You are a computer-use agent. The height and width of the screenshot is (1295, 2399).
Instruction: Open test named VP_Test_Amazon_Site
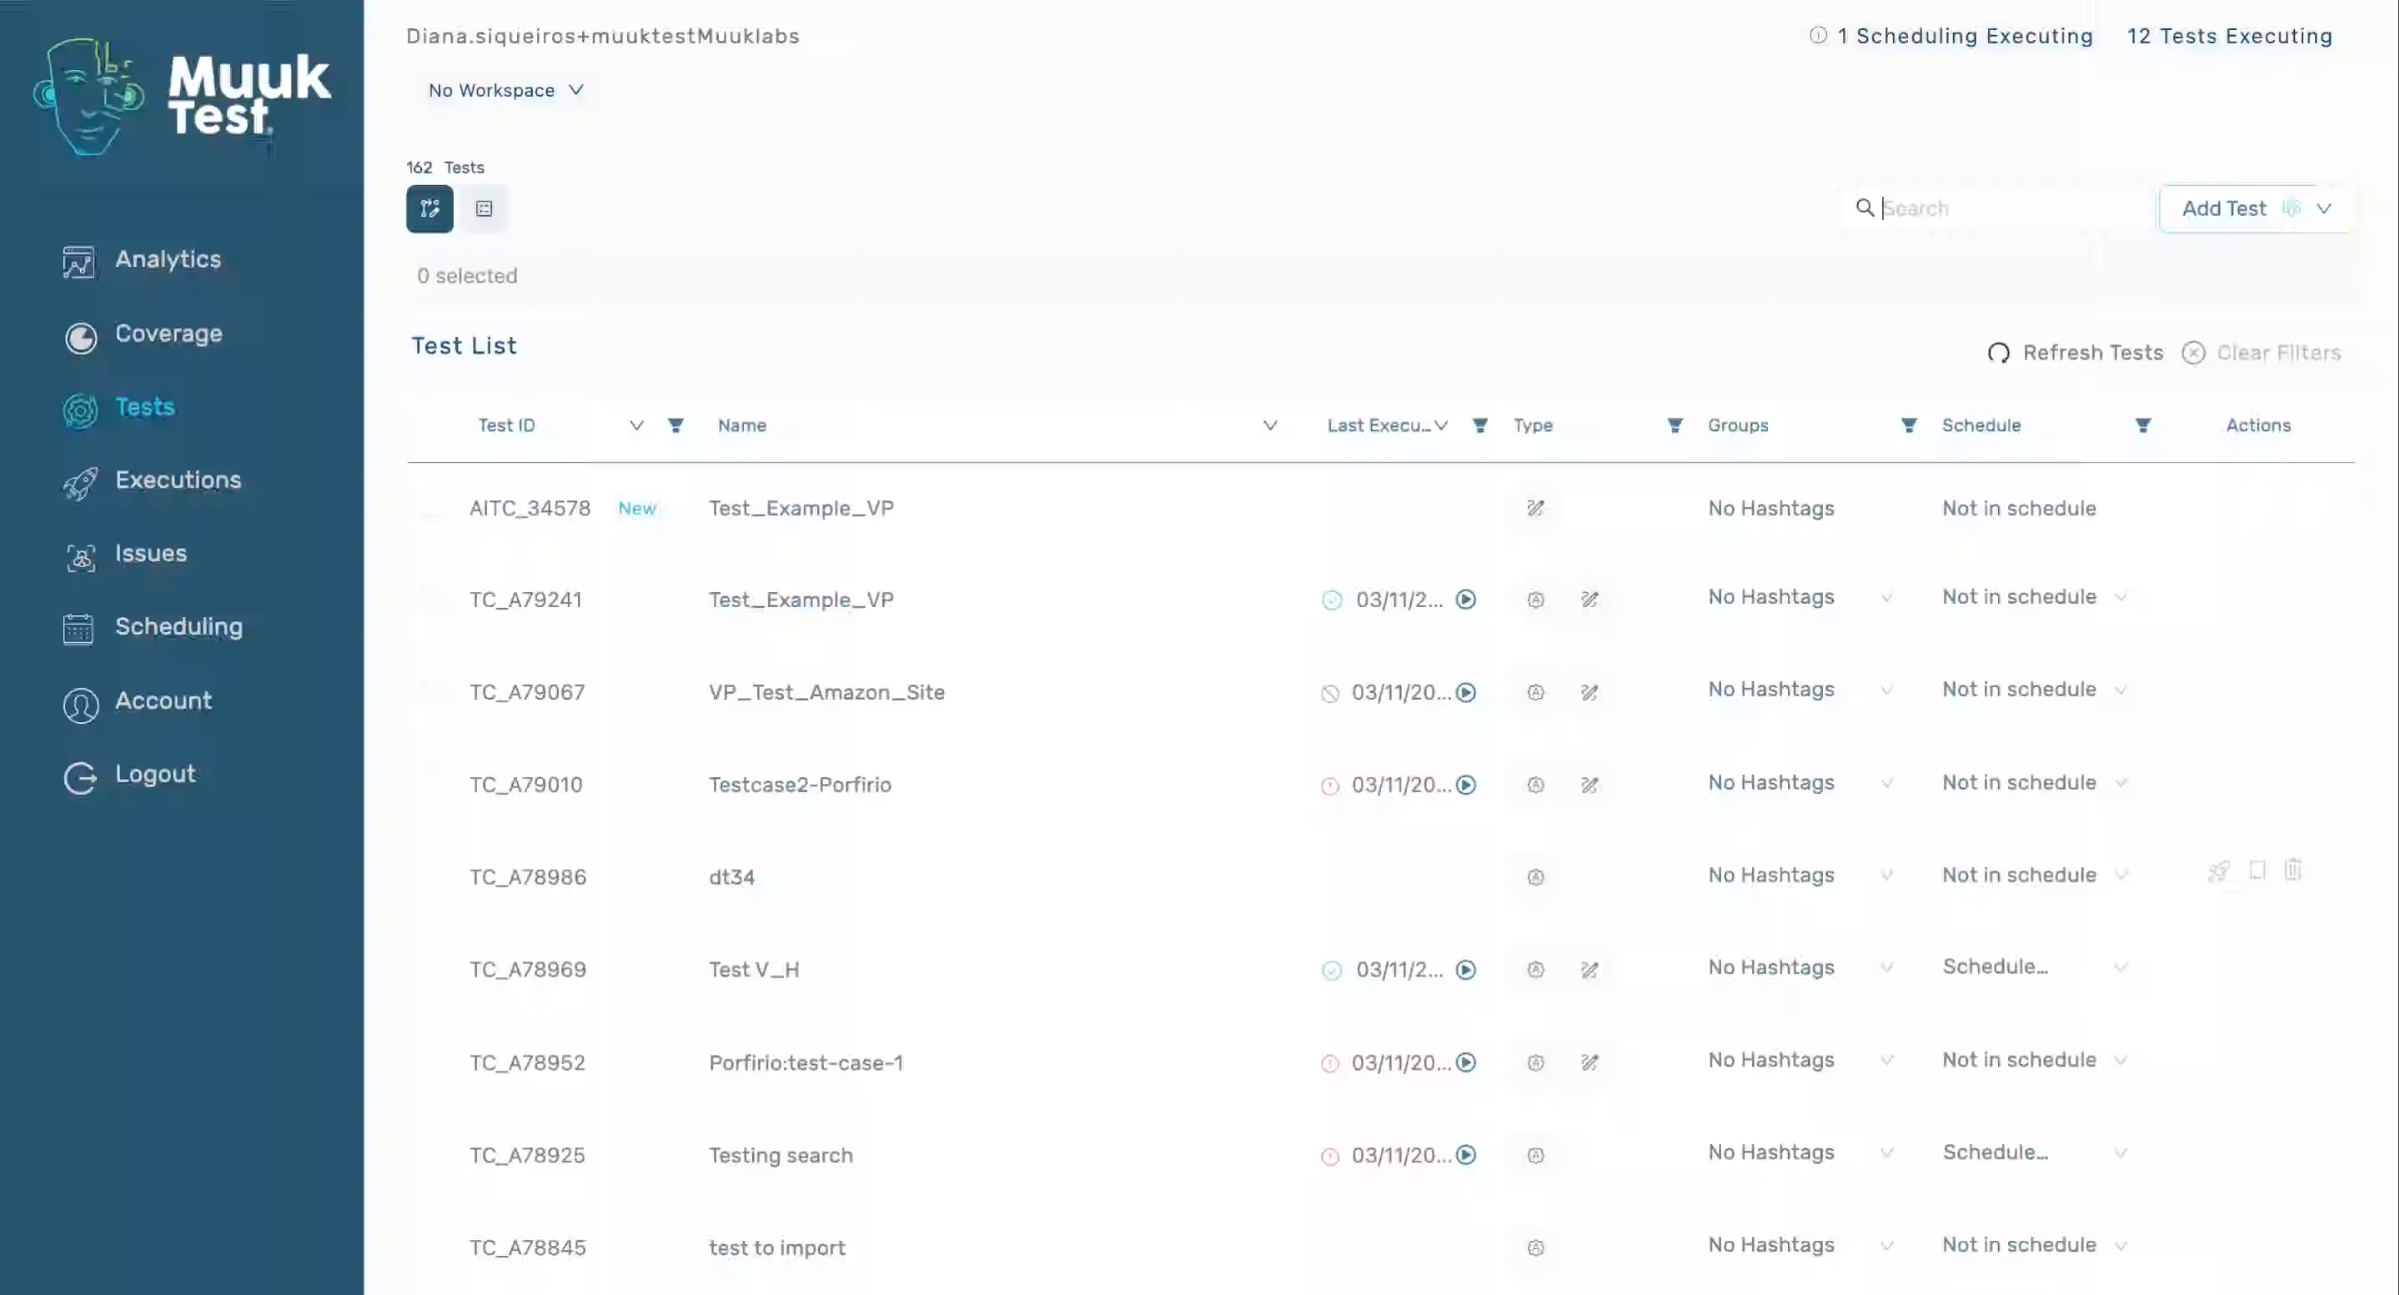click(827, 693)
